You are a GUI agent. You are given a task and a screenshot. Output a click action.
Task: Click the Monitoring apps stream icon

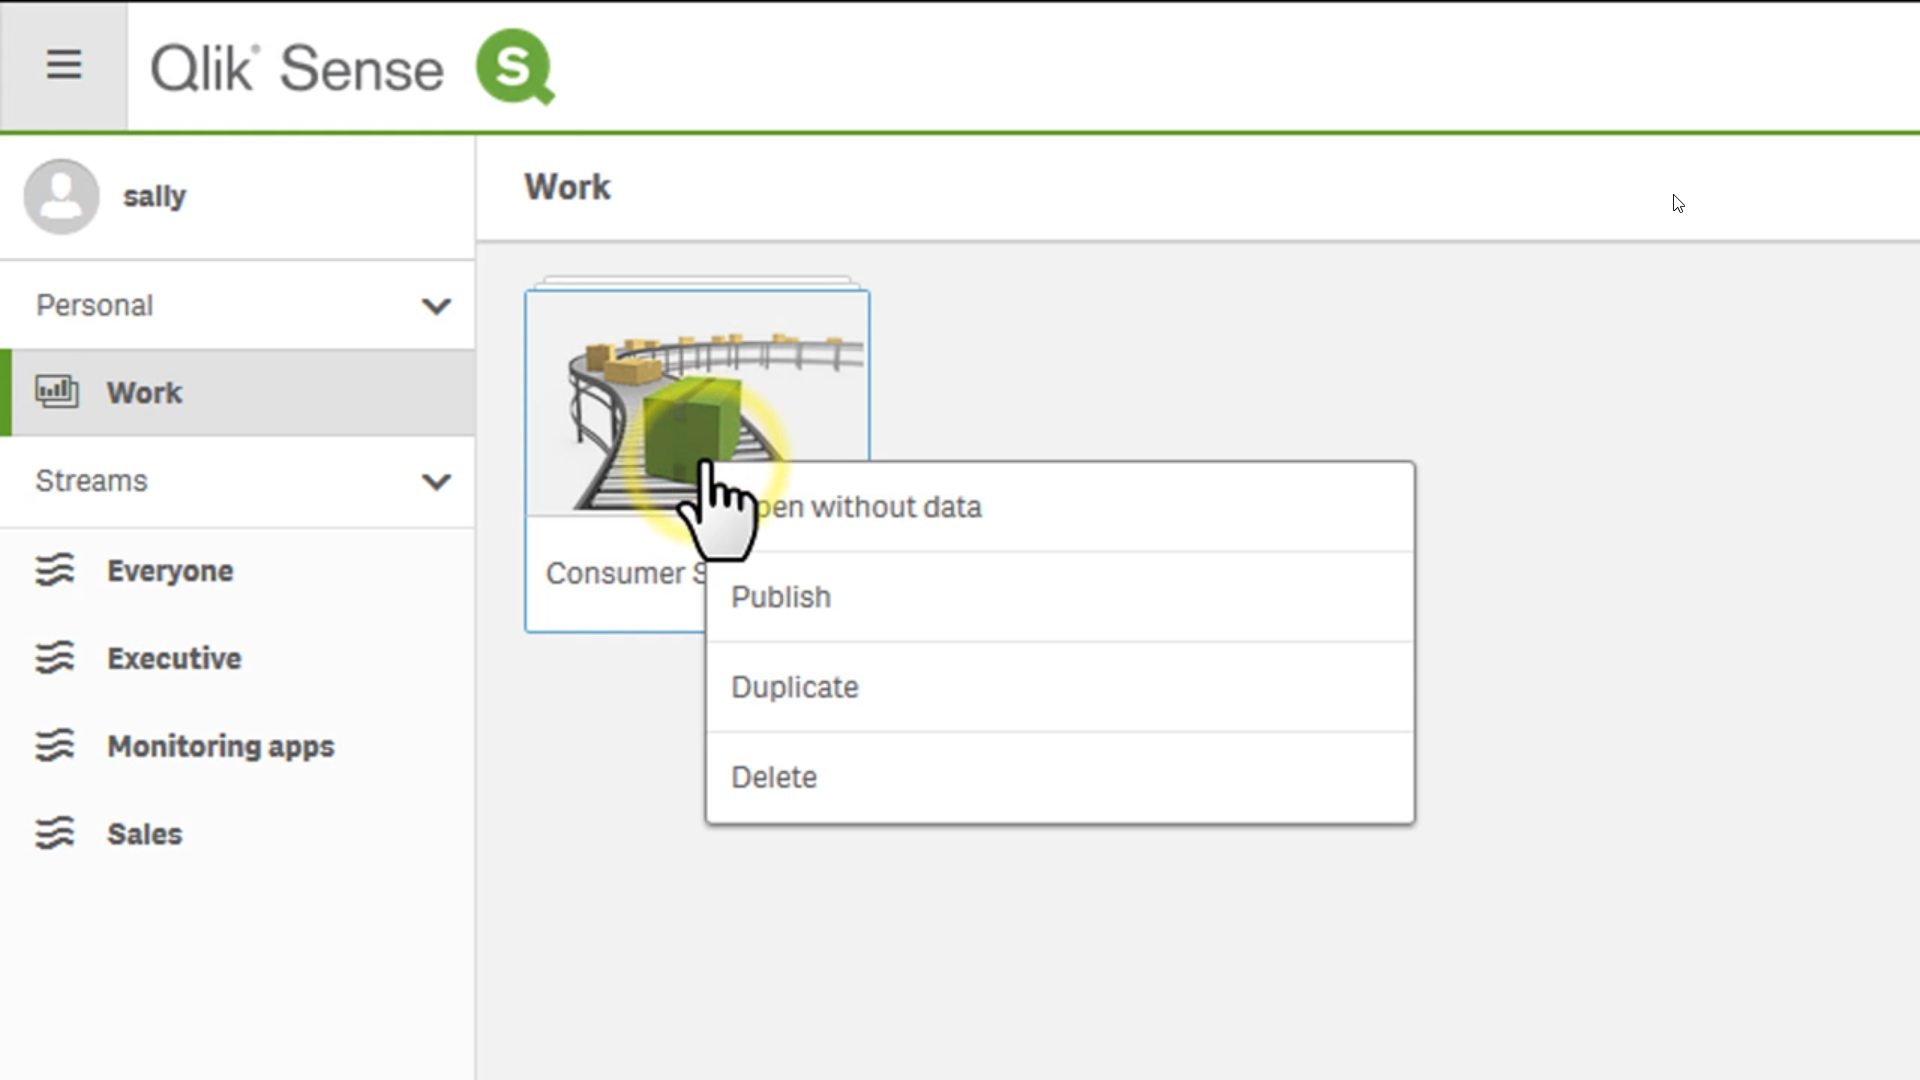(x=55, y=746)
